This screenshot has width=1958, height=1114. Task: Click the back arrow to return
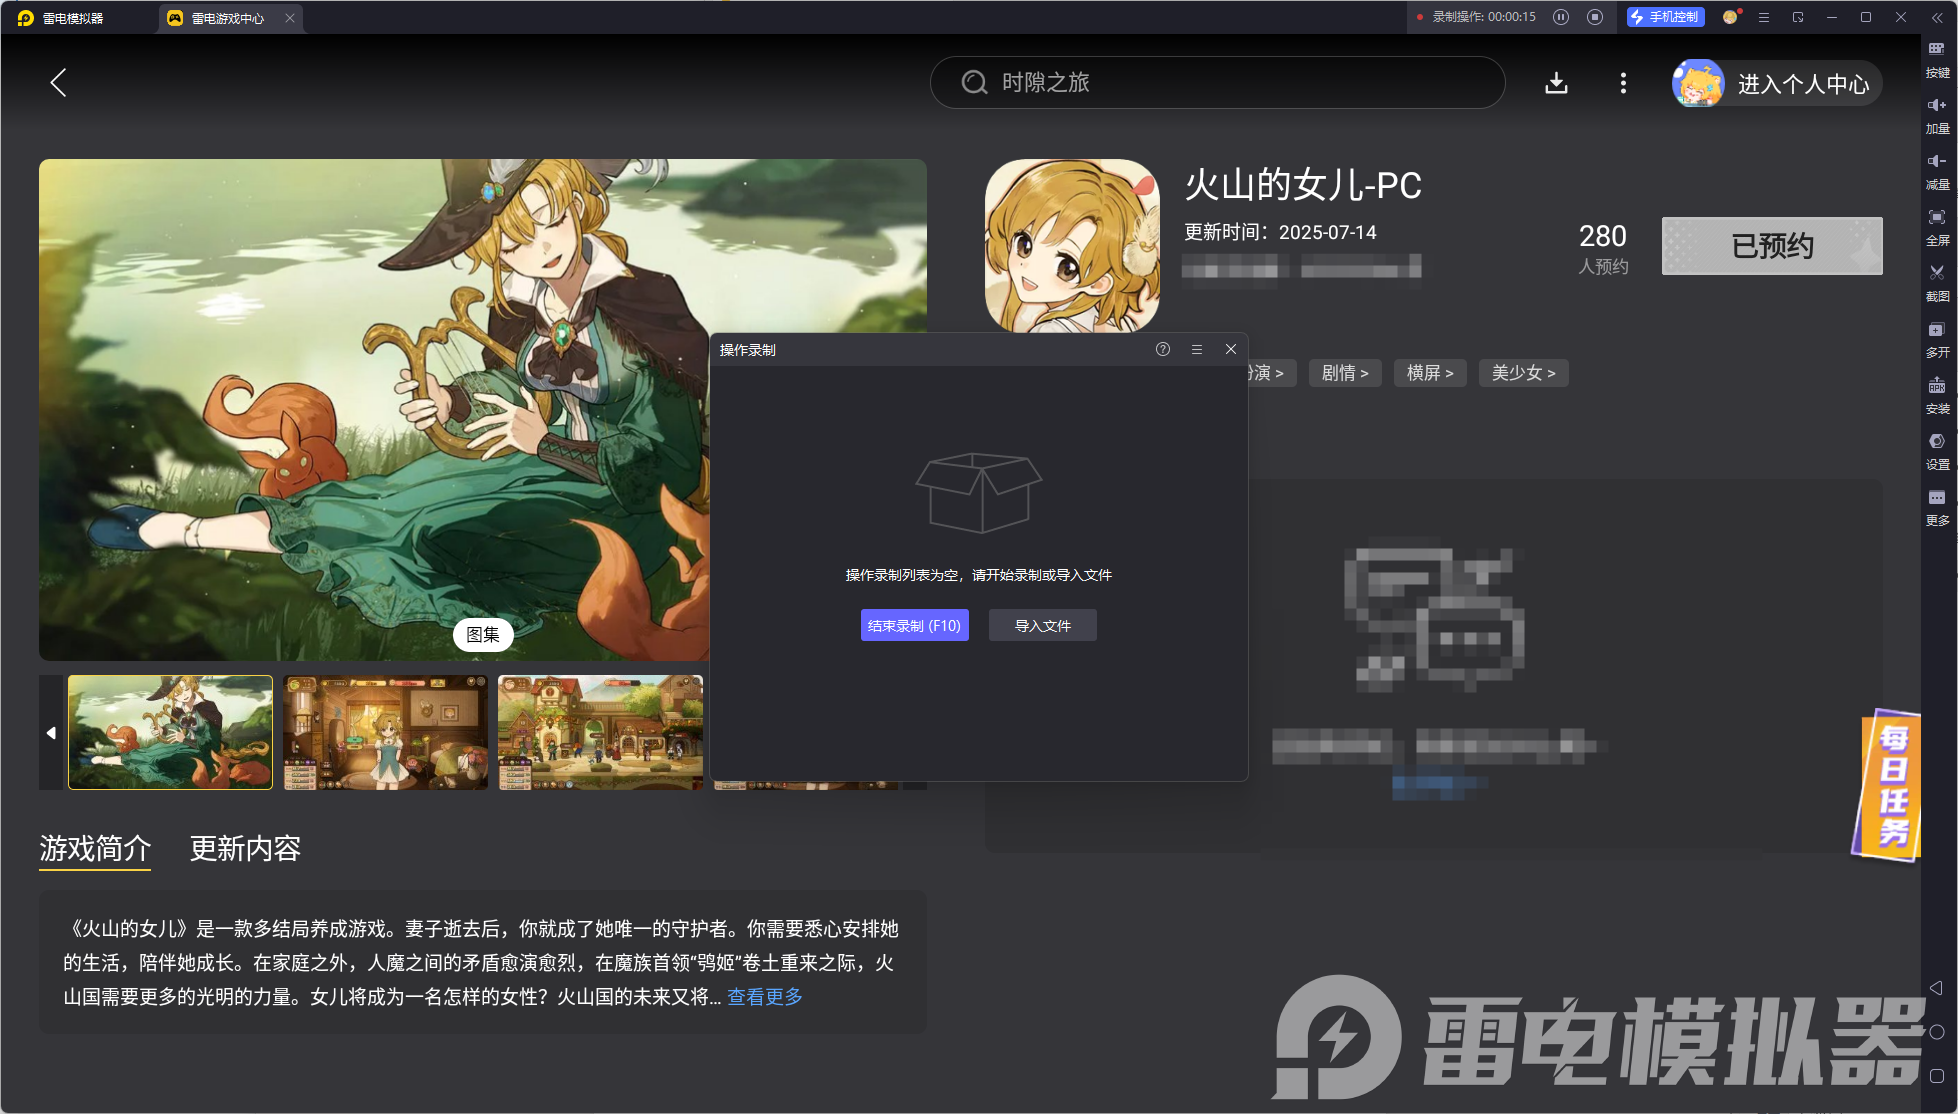coord(57,83)
